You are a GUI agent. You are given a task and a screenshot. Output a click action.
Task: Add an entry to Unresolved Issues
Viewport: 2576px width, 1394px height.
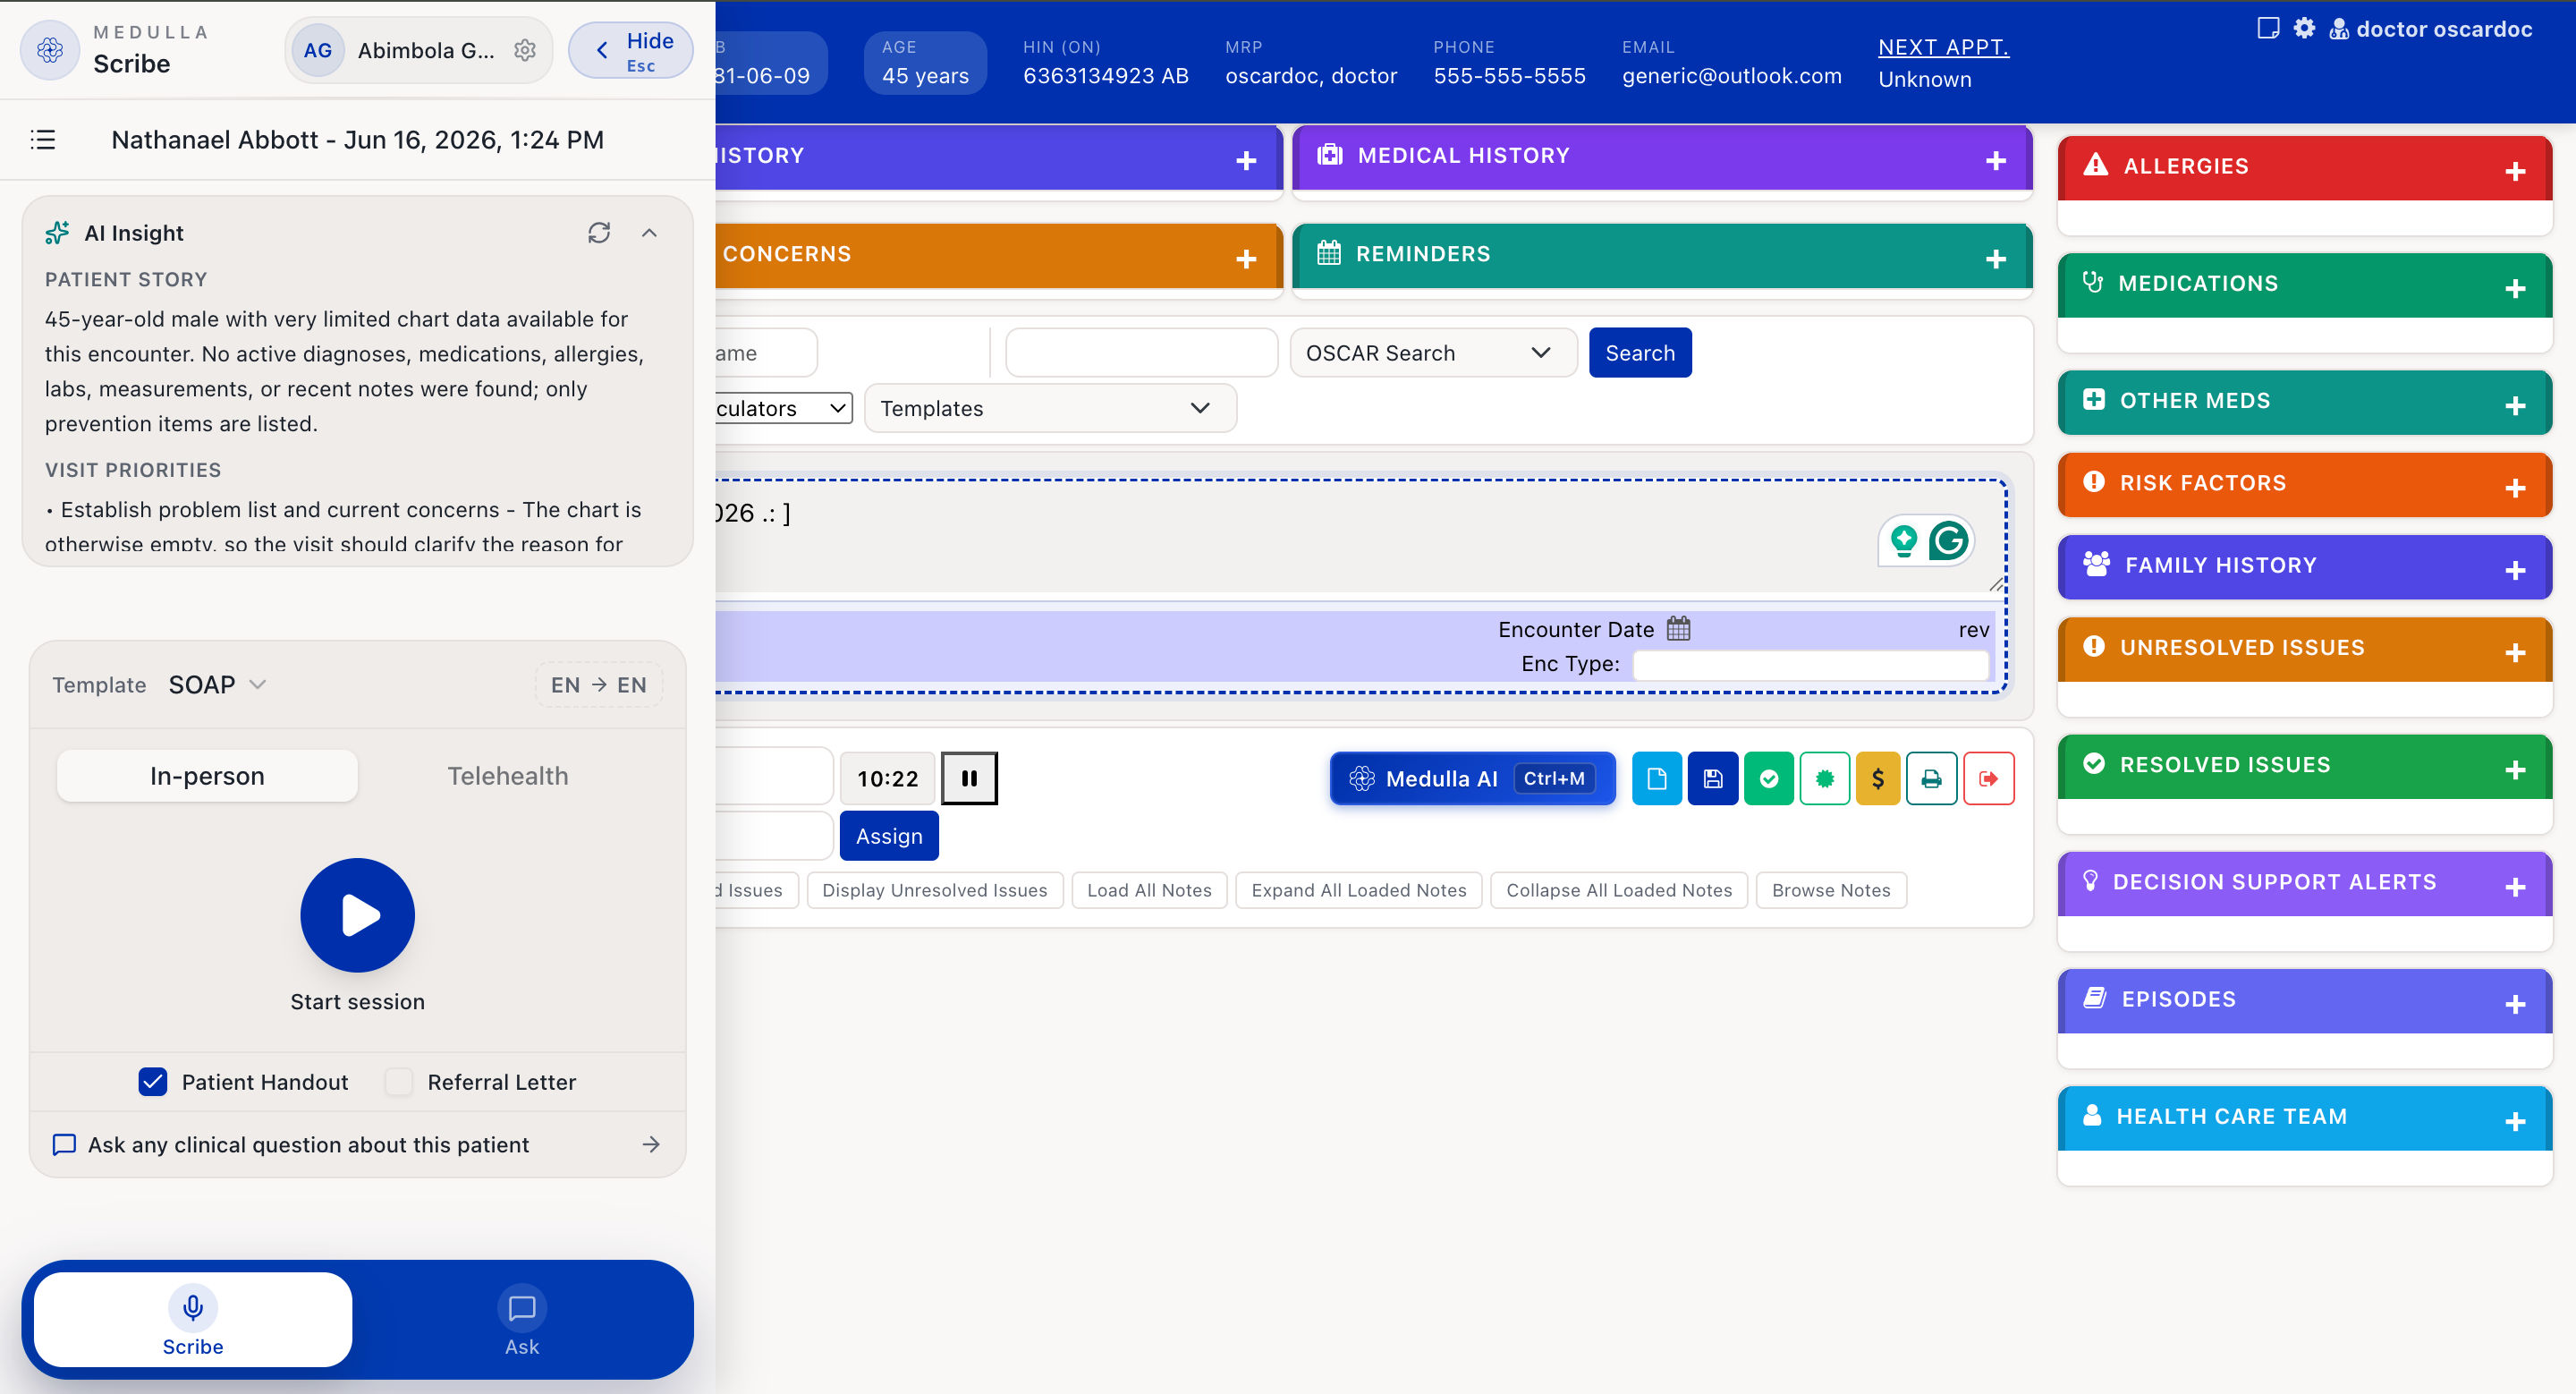coord(2516,652)
